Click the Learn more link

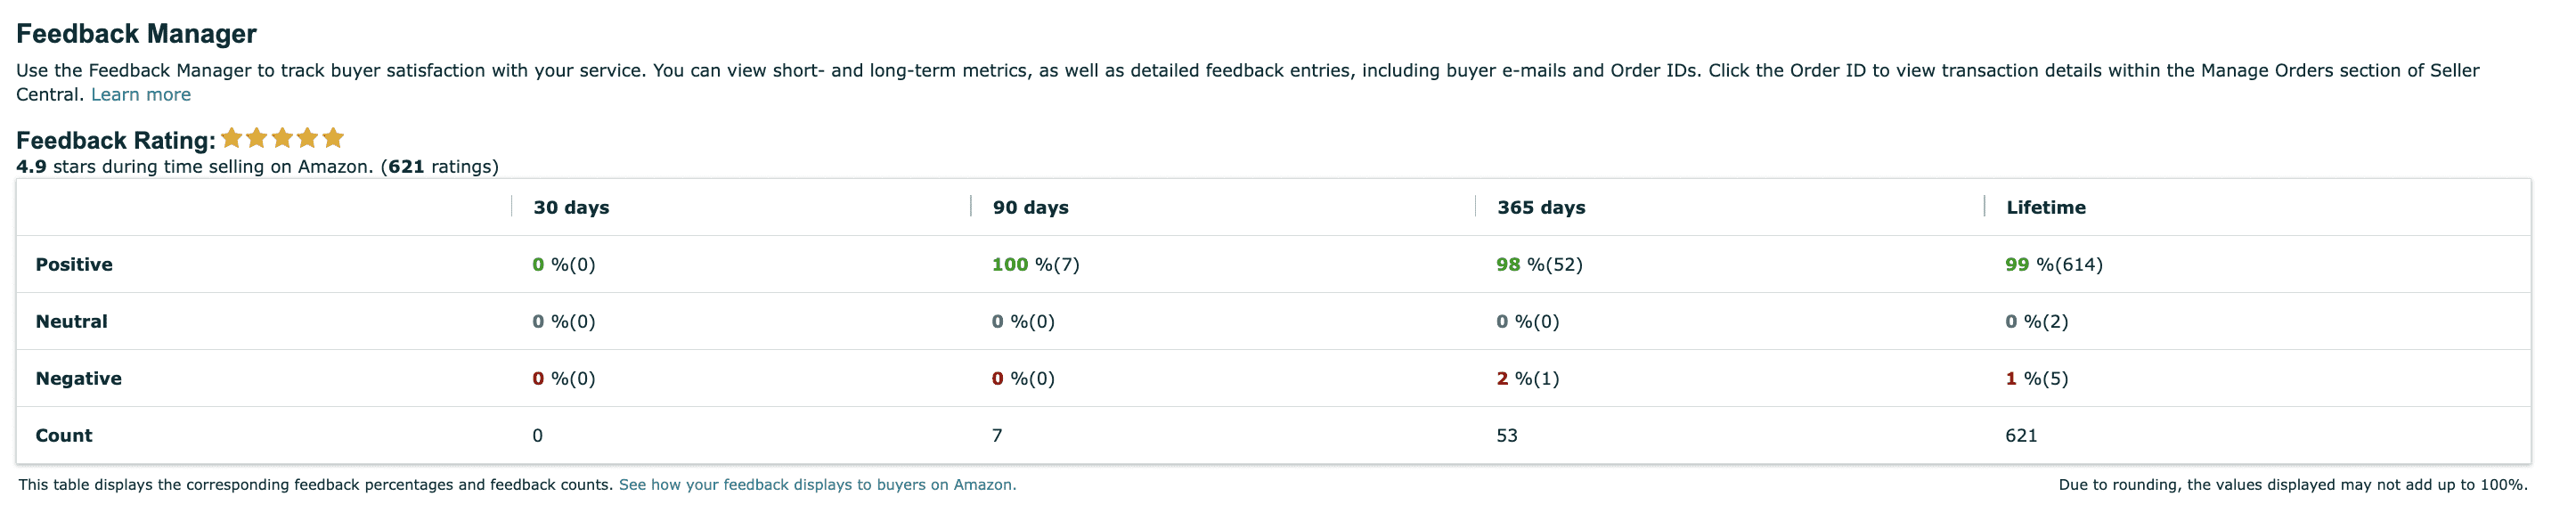(x=140, y=95)
